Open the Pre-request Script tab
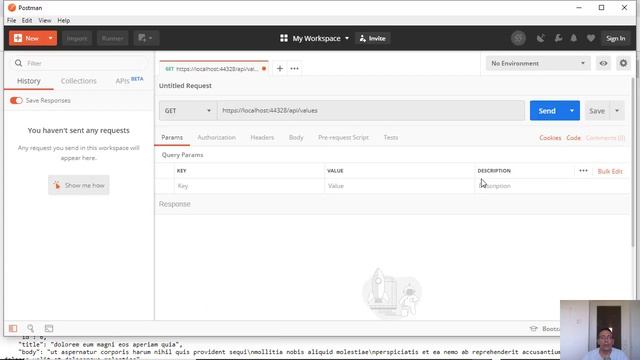640x360 pixels. tap(343, 138)
